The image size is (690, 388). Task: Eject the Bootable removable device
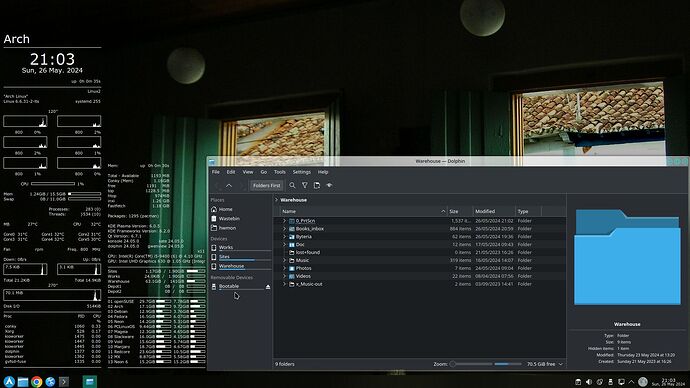pos(268,287)
